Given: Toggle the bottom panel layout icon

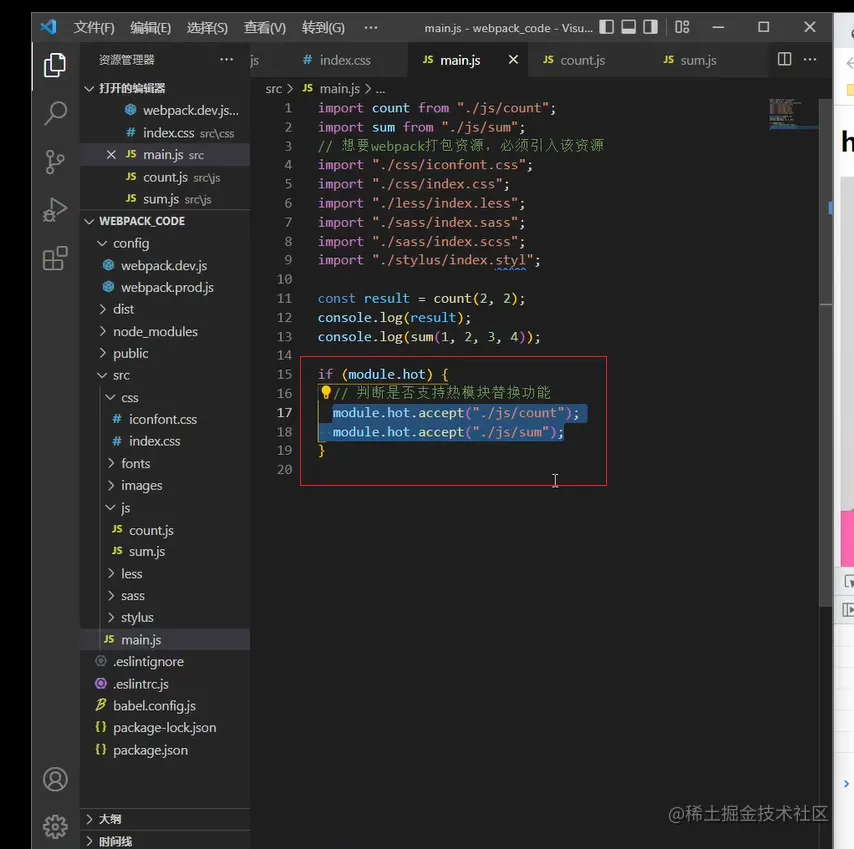Looking at the screenshot, I should pyautogui.click(x=629, y=27).
